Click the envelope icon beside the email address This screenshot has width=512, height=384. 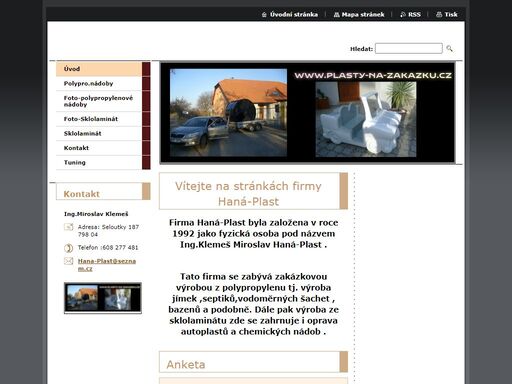(68, 261)
